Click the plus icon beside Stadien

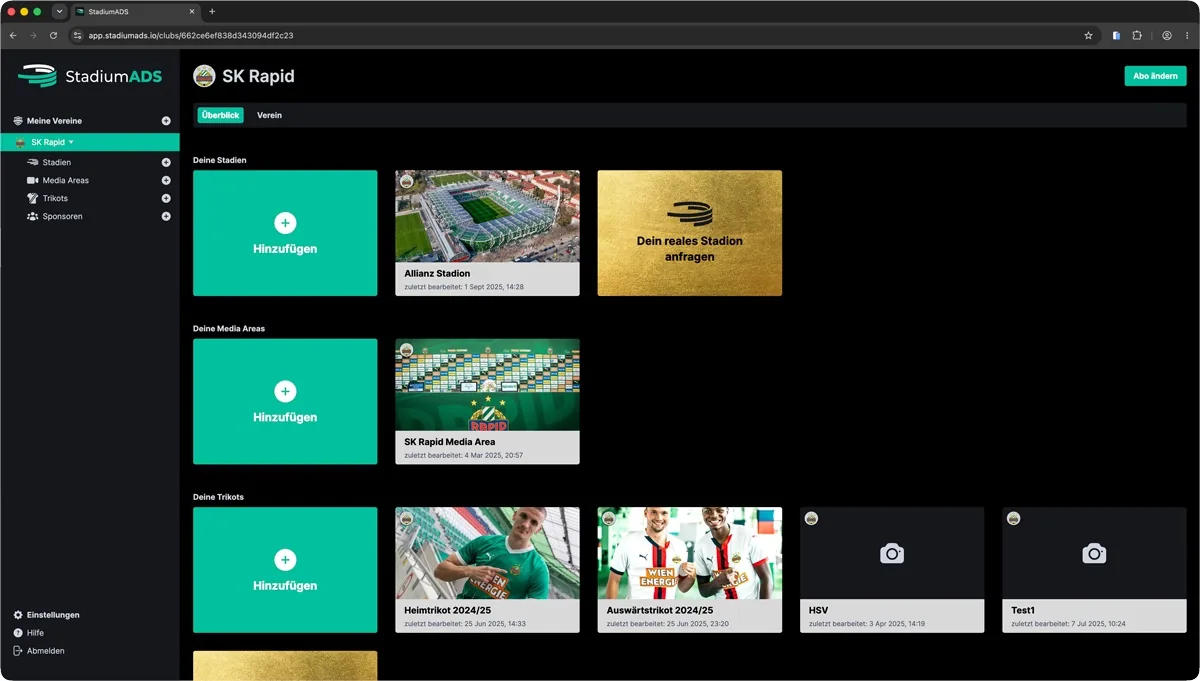[x=166, y=162]
